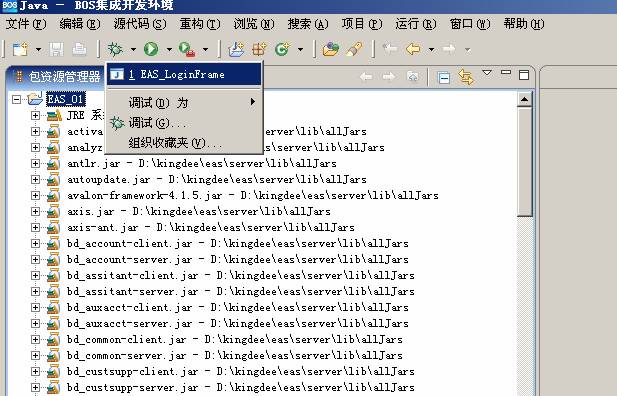The height and width of the screenshot is (396, 617).
Task: Open the 运行(R) menu
Action: tap(416, 24)
